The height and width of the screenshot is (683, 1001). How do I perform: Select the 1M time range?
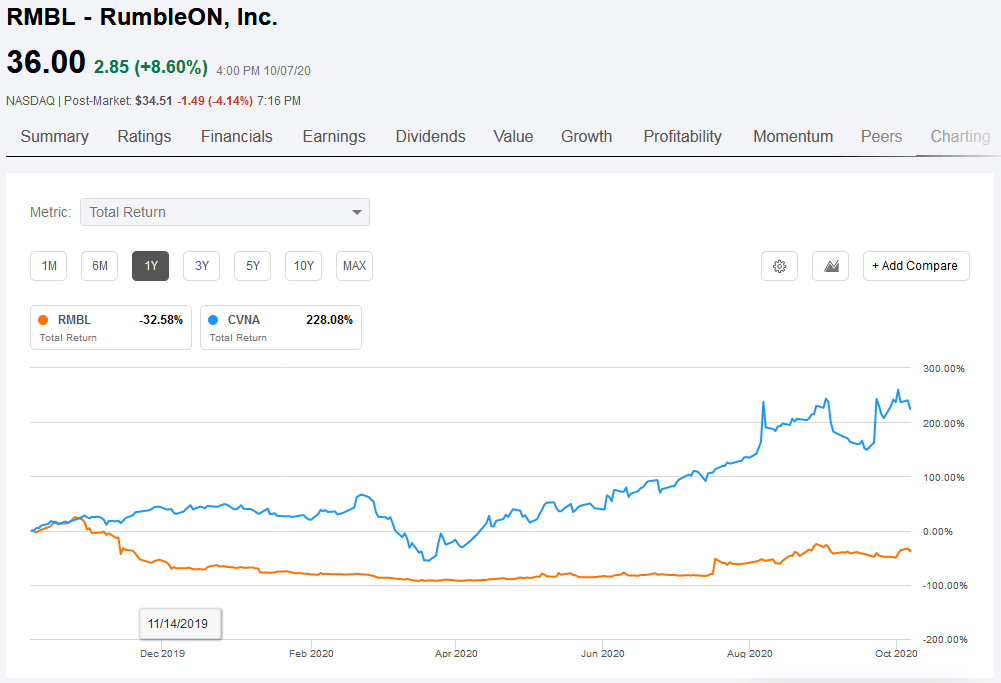(49, 266)
